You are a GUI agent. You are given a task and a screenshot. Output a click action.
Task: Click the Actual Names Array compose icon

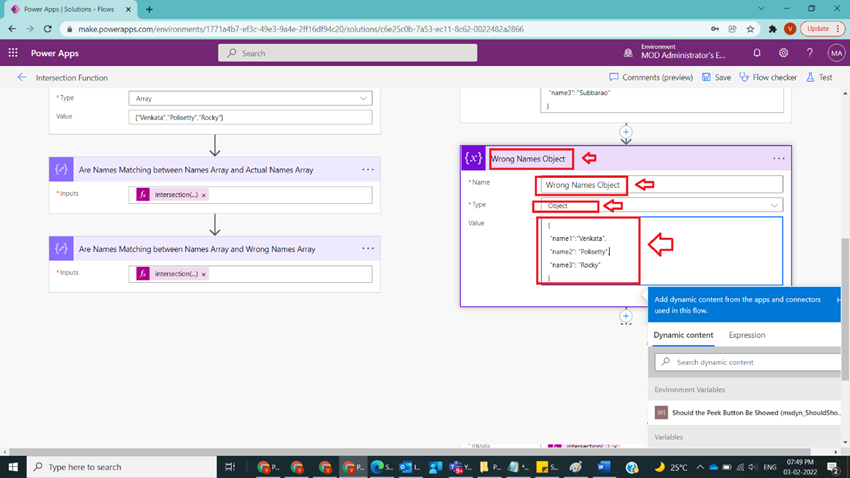click(61, 170)
